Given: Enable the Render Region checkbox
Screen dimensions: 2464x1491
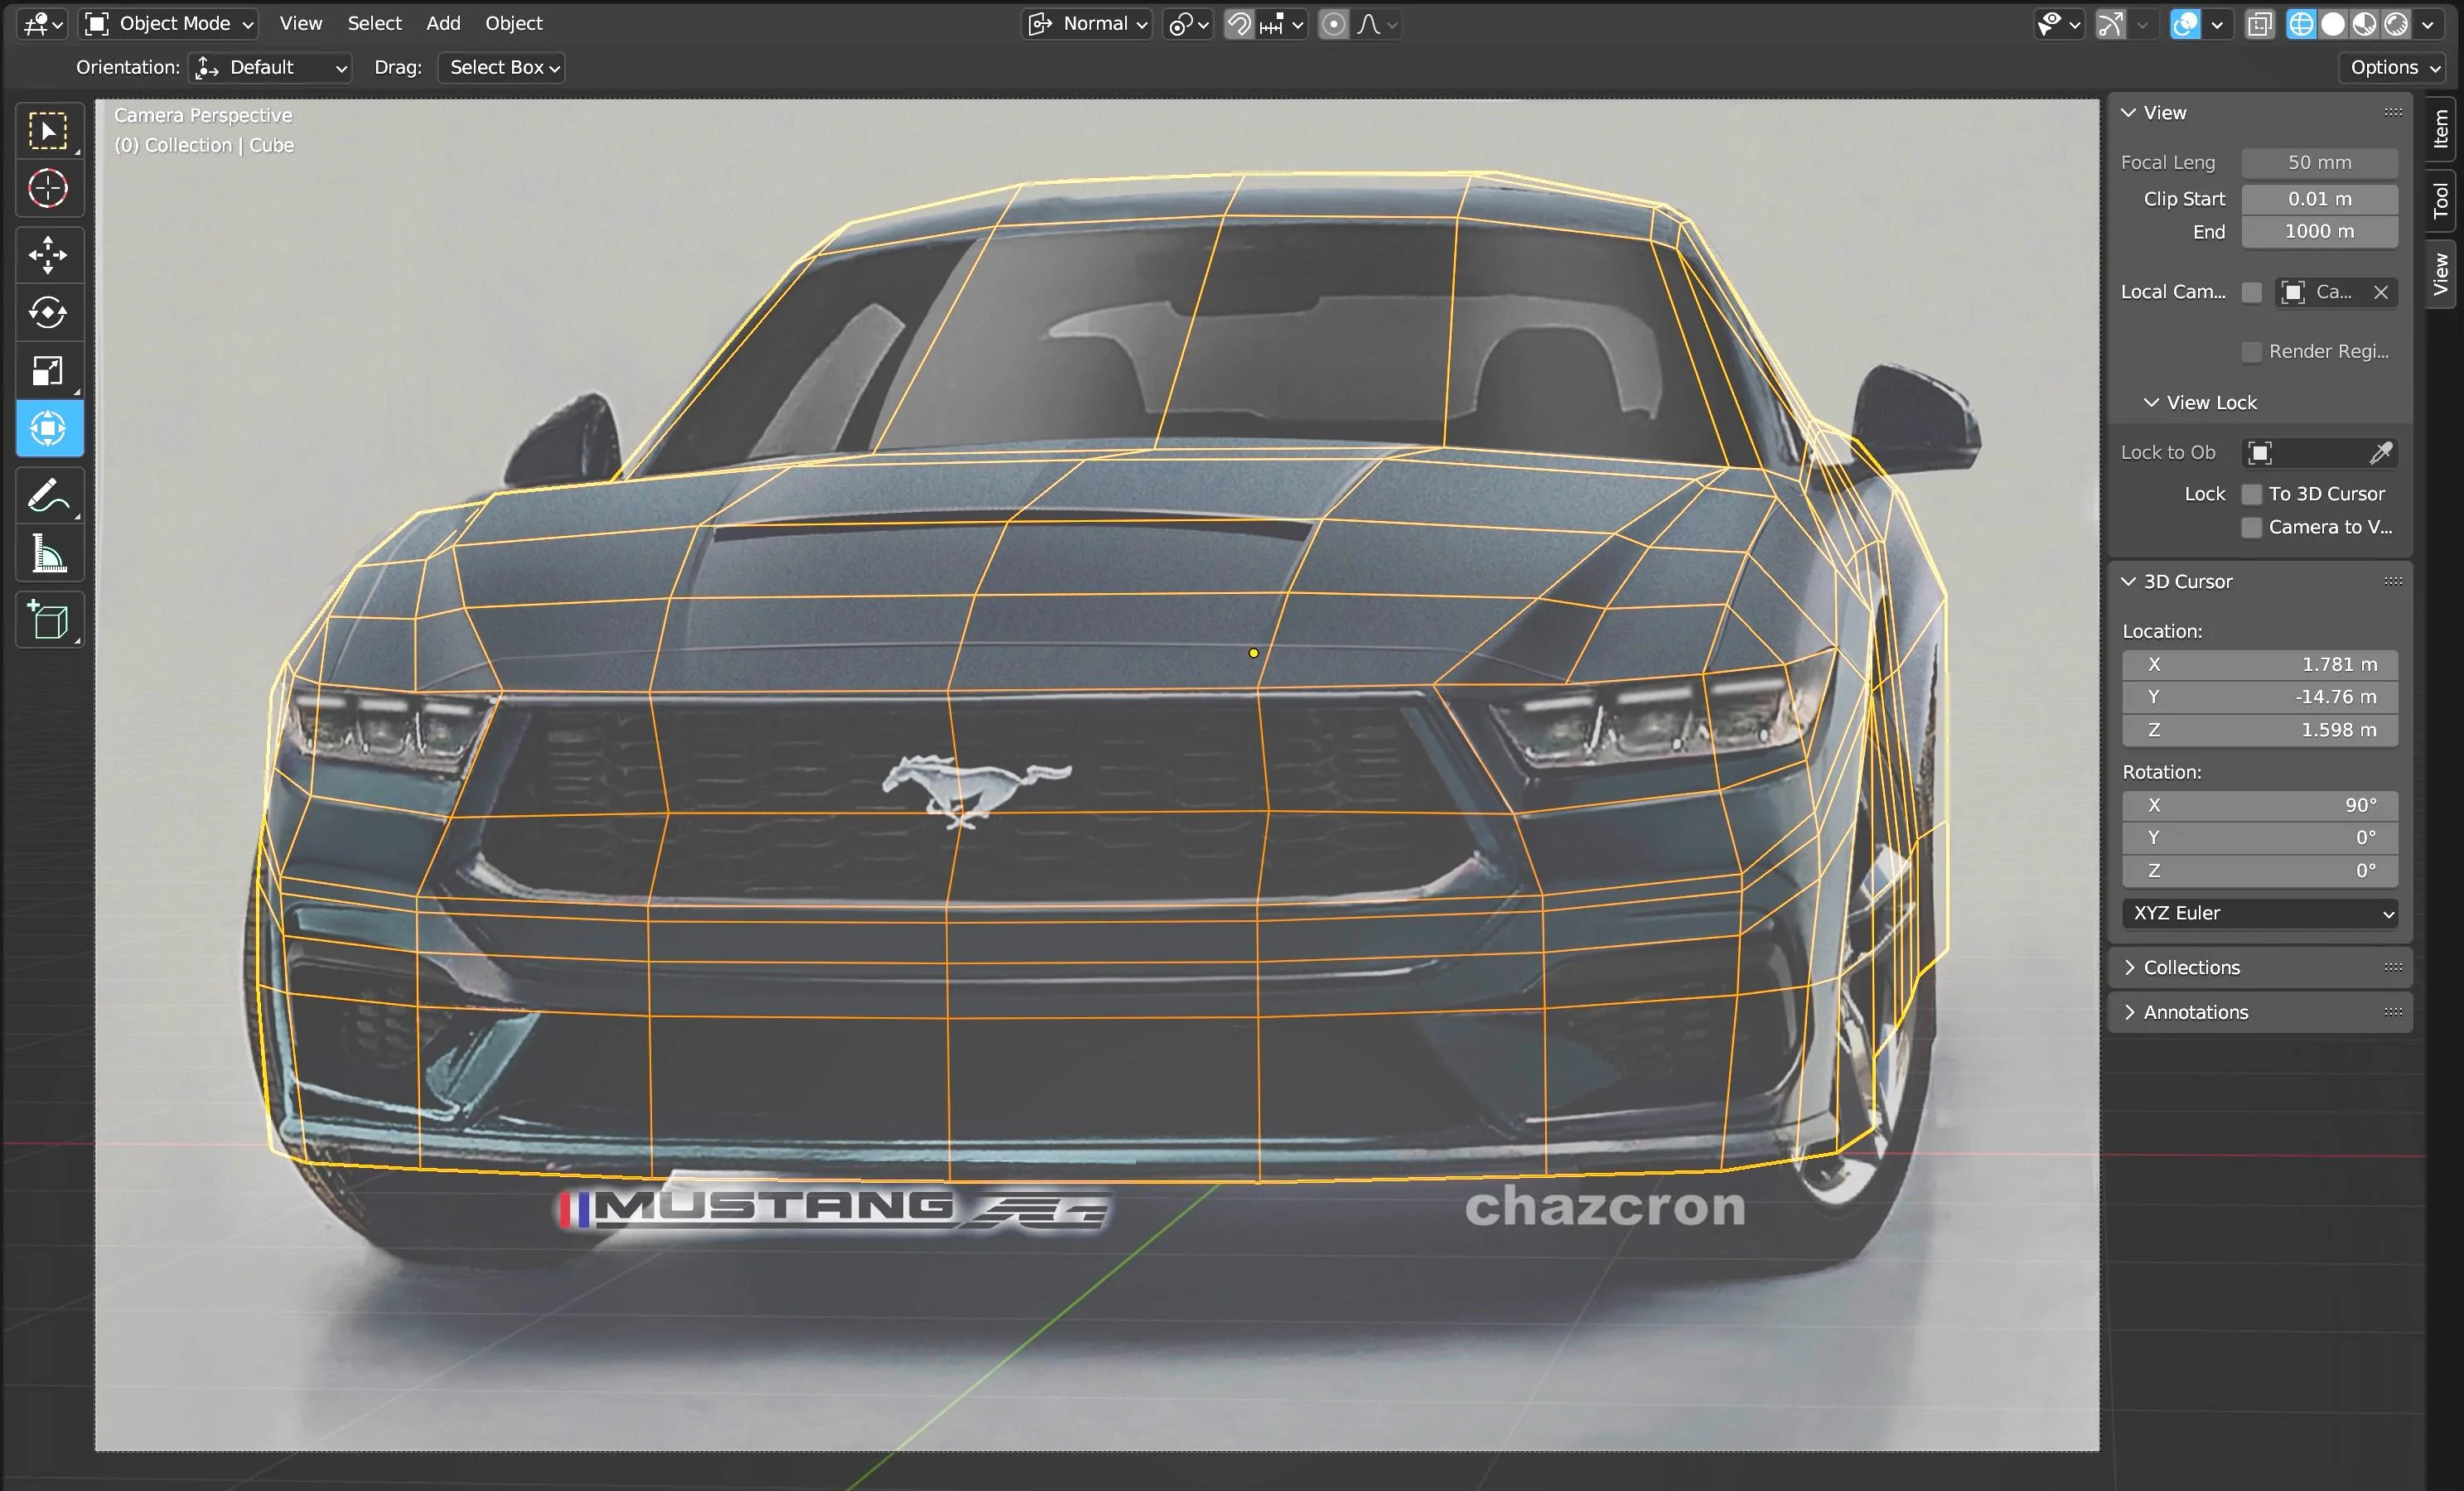Looking at the screenshot, I should [x=2252, y=352].
